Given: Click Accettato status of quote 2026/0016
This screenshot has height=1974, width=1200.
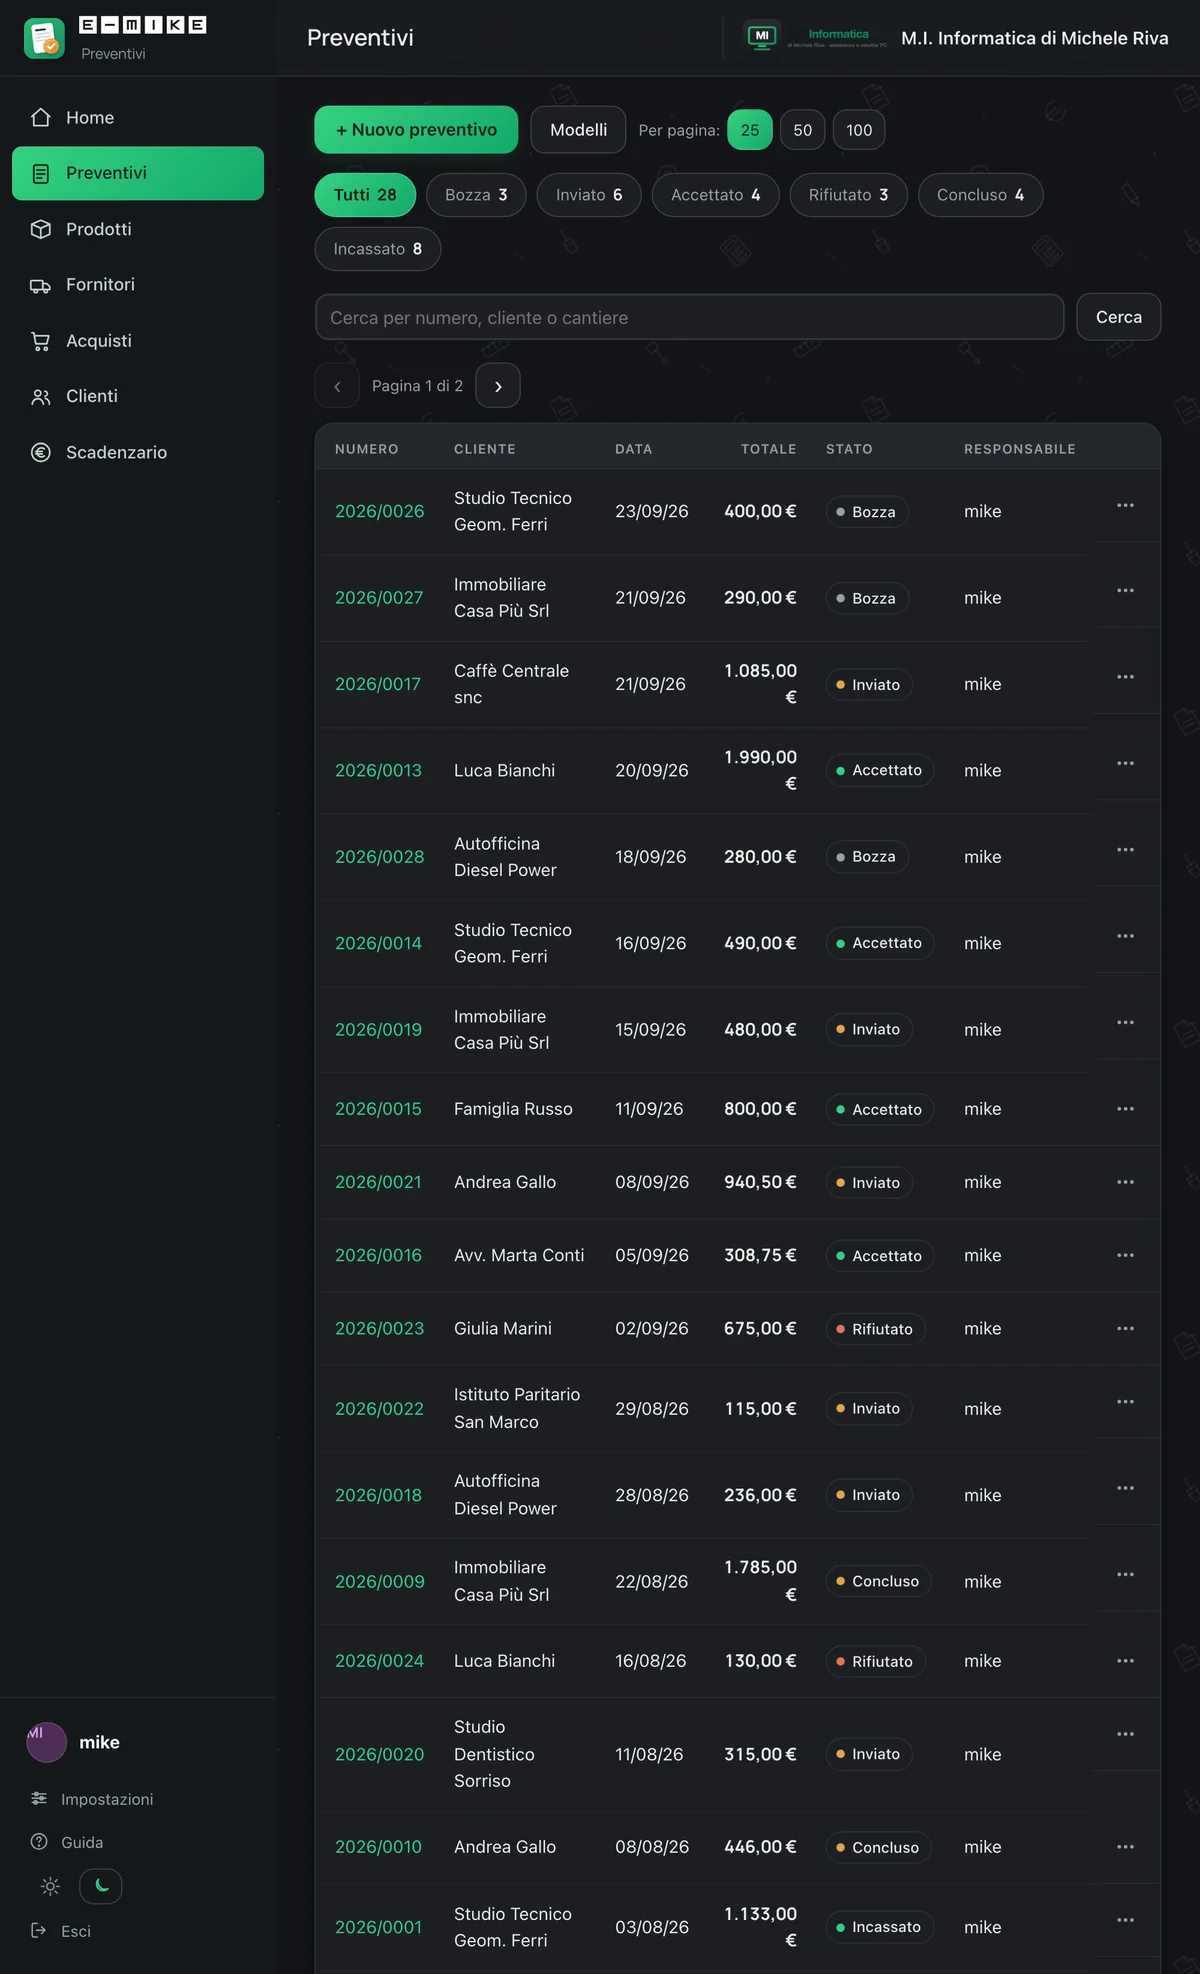Looking at the screenshot, I should 880,1256.
